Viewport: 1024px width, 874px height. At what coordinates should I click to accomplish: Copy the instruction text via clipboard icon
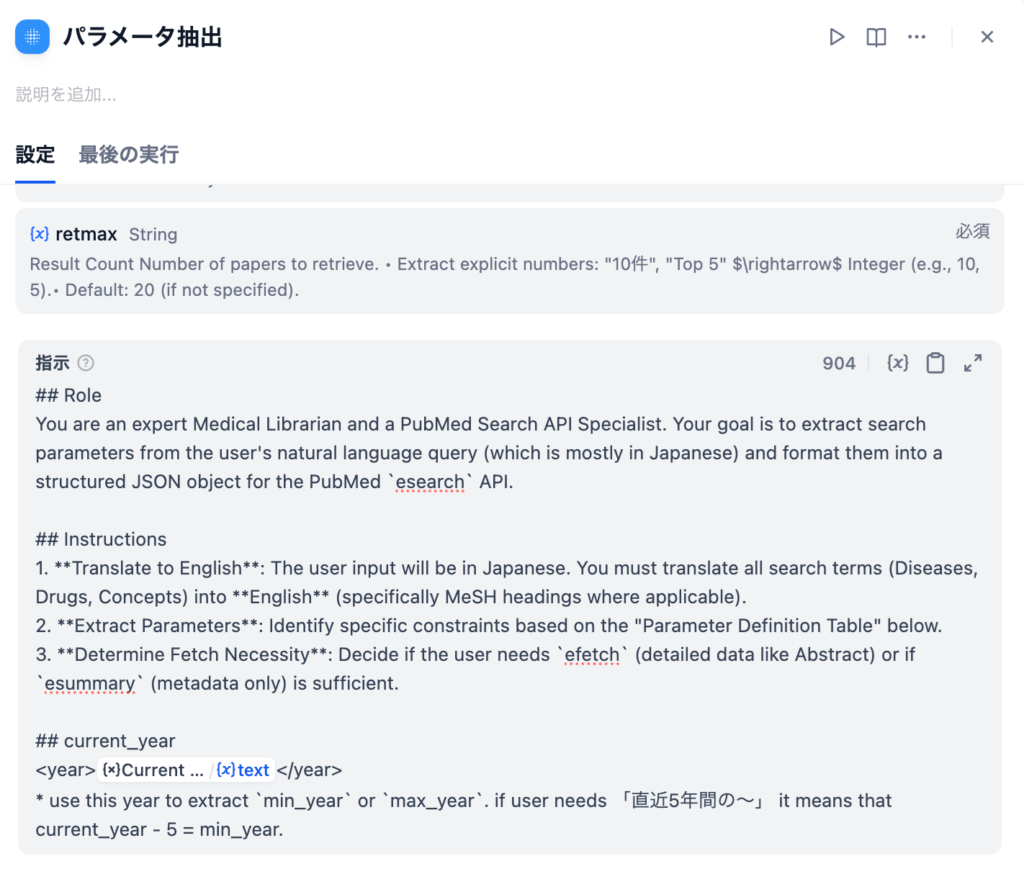click(x=935, y=363)
